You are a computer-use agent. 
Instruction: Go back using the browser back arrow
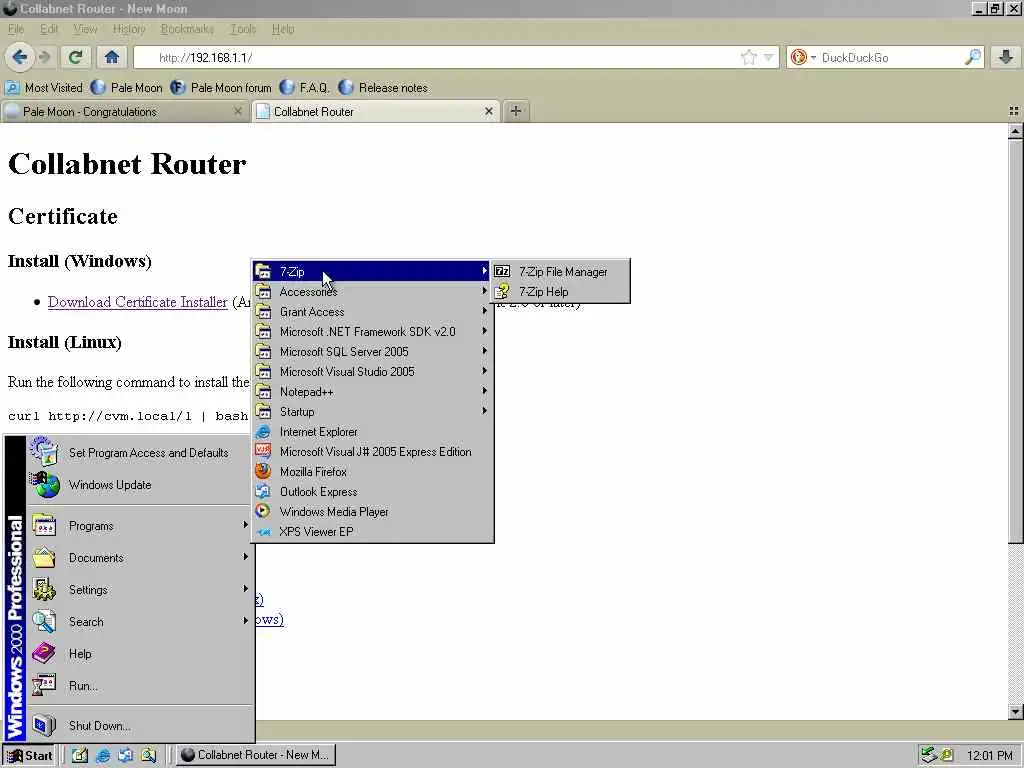pos(20,57)
